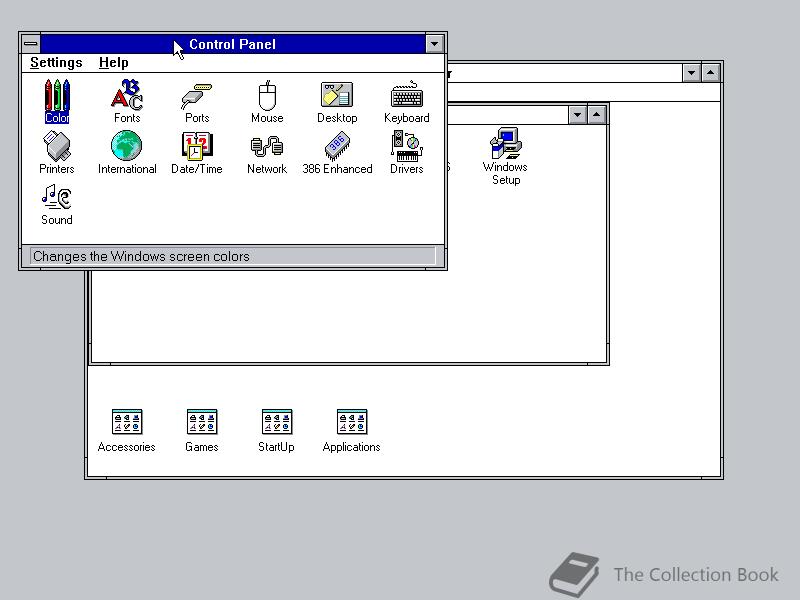Image resolution: width=800 pixels, height=600 pixels.
Task: Open the Control Panel system menu box
Action: pos(31,44)
